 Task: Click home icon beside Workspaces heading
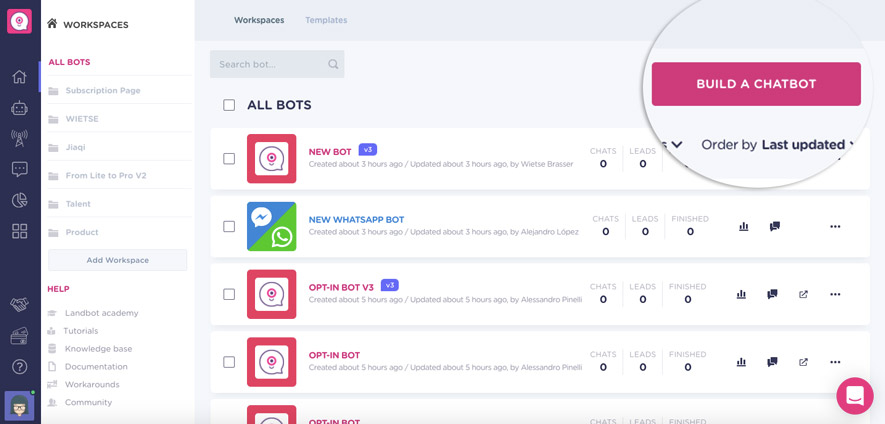(52, 24)
